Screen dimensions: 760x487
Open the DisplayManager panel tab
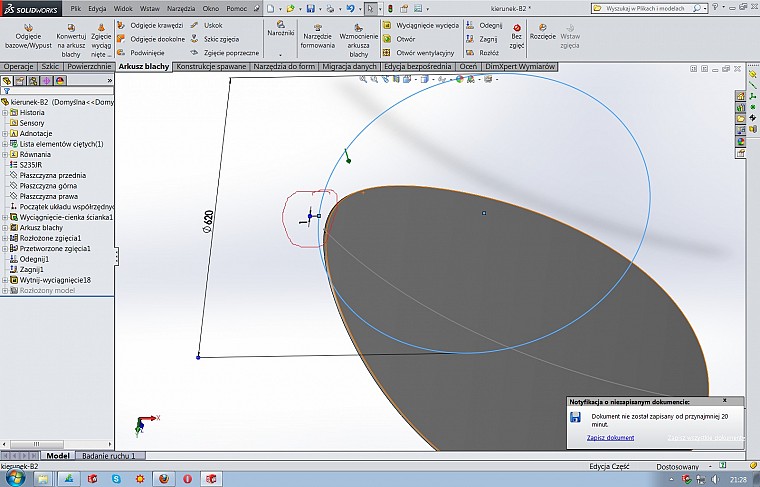point(60,80)
